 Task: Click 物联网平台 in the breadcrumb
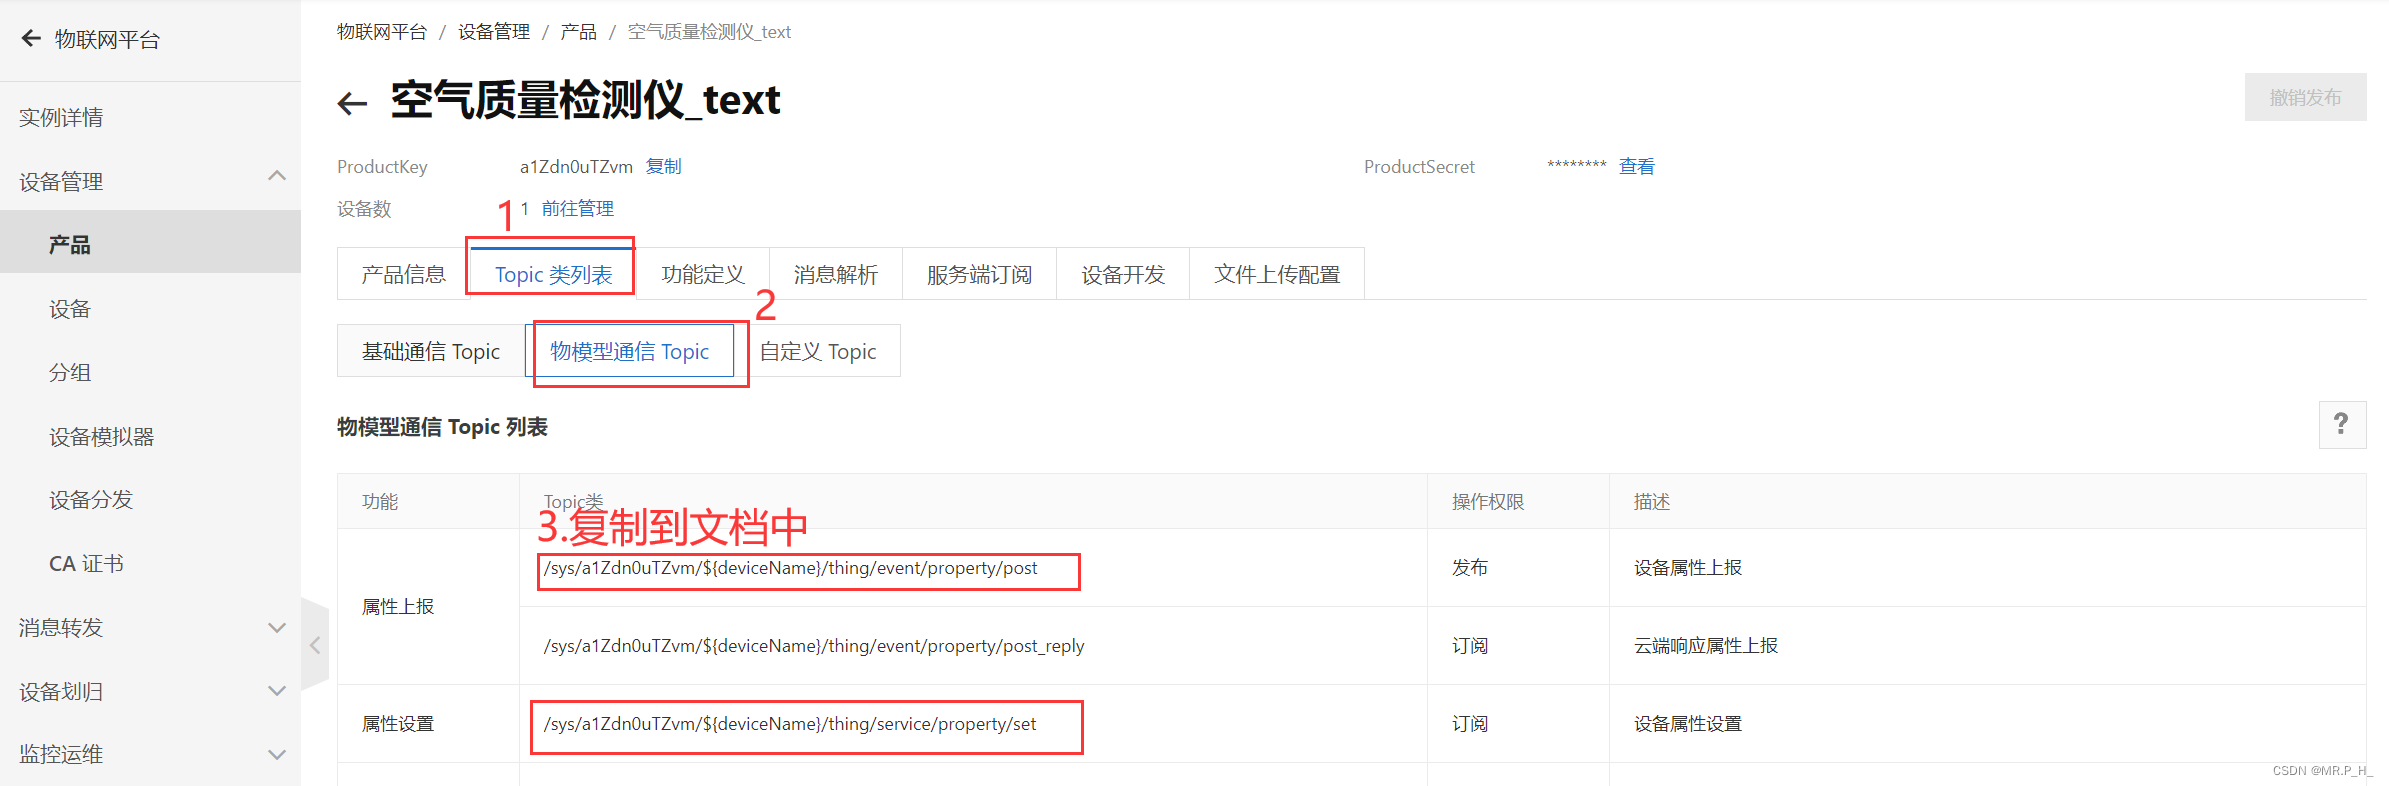382,32
